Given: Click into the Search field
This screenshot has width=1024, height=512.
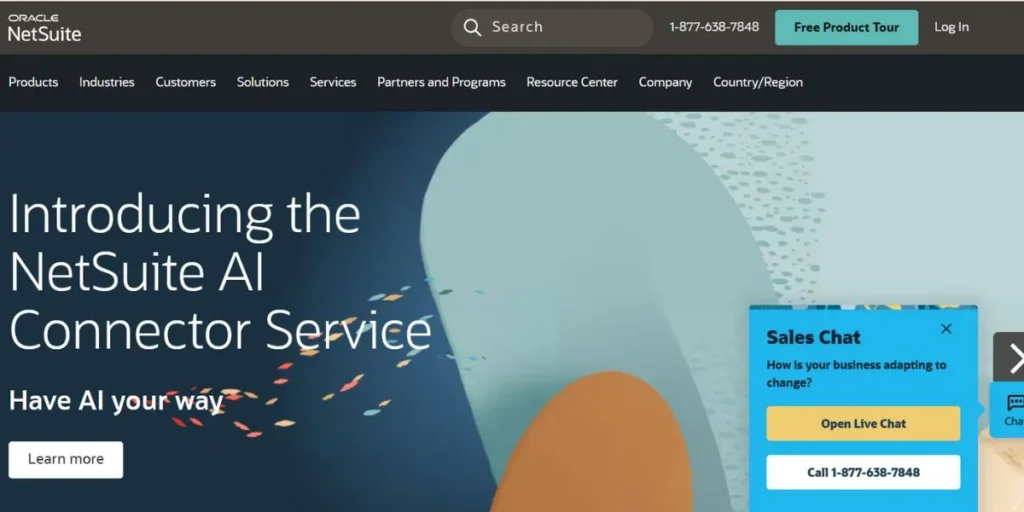Looking at the screenshot, I should pyautogui.click(x=552, y=27).
